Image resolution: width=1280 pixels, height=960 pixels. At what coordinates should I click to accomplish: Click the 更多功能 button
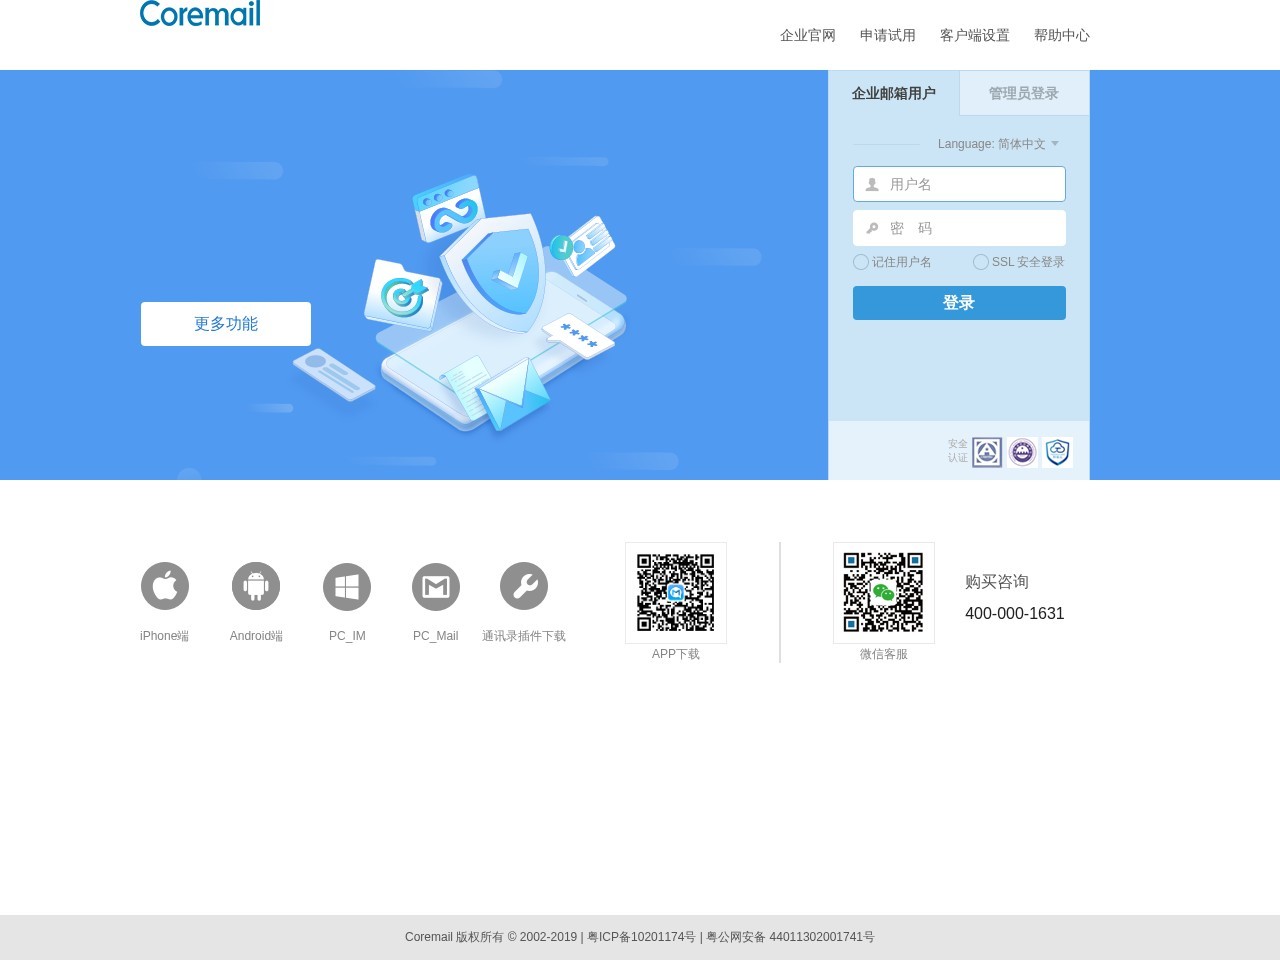226,324
